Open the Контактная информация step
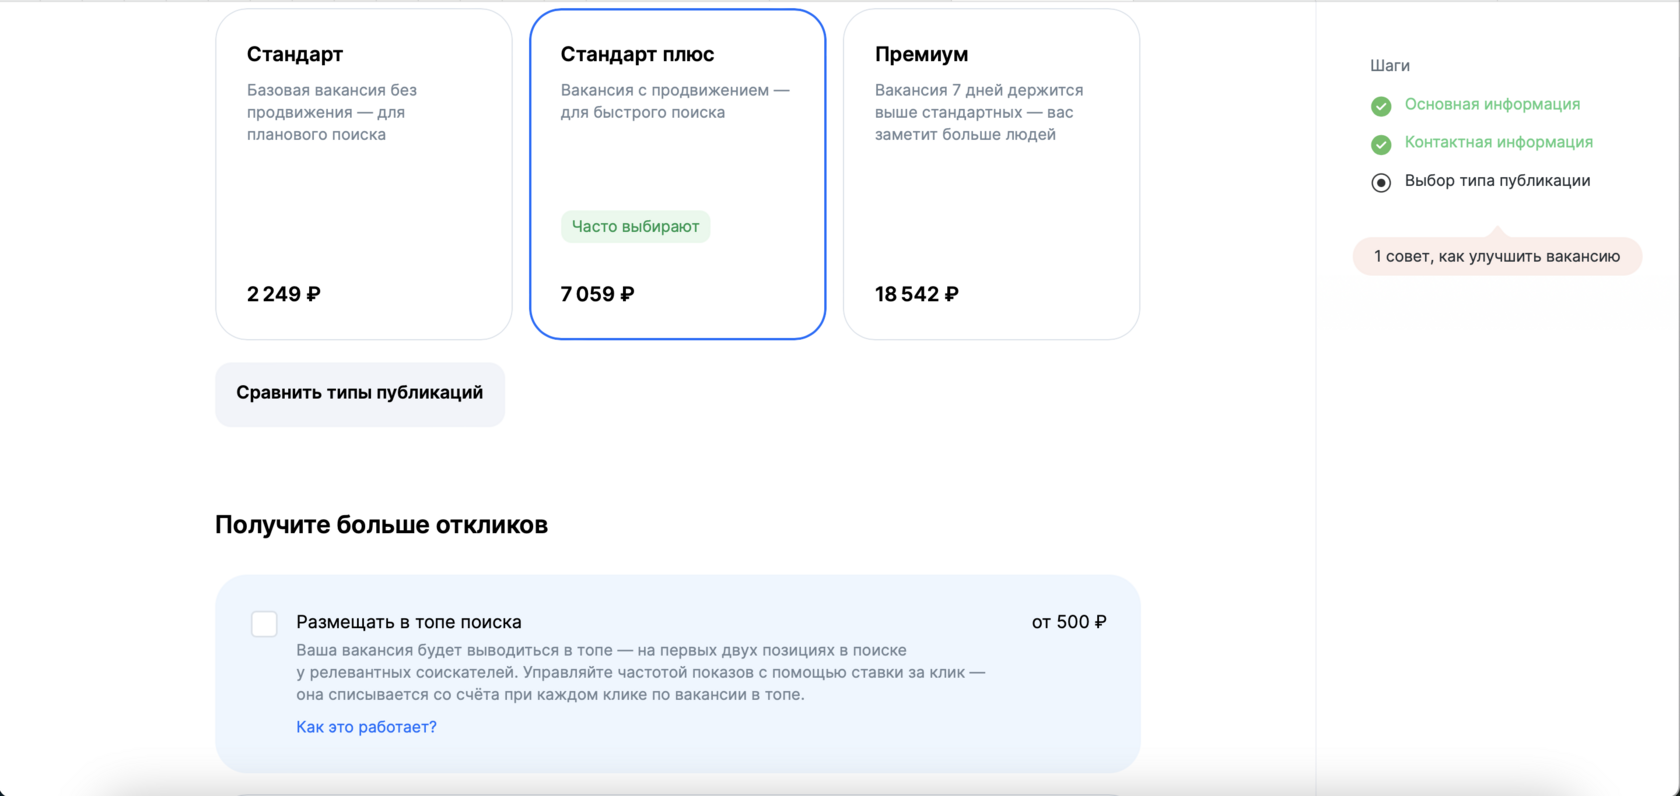The image size is (1680, 796). pyautogui.click(x=1498, y=142)
